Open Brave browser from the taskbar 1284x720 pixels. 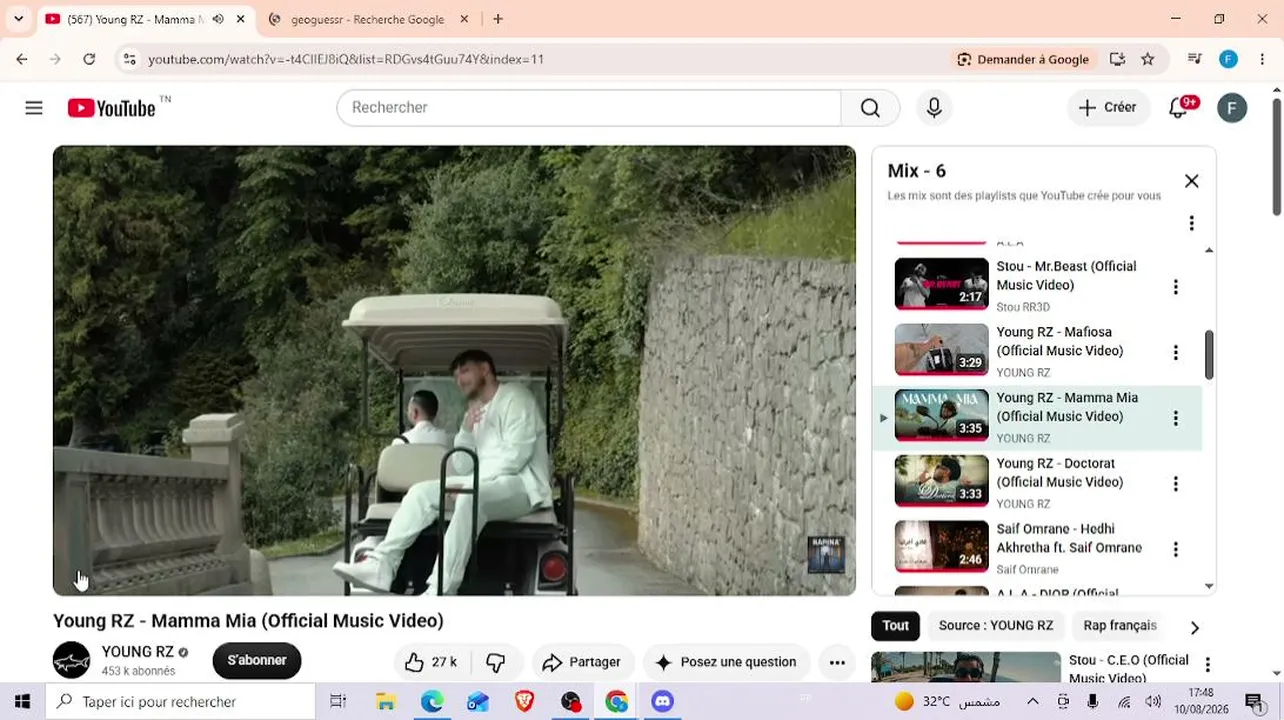click(x=524, y=702)
